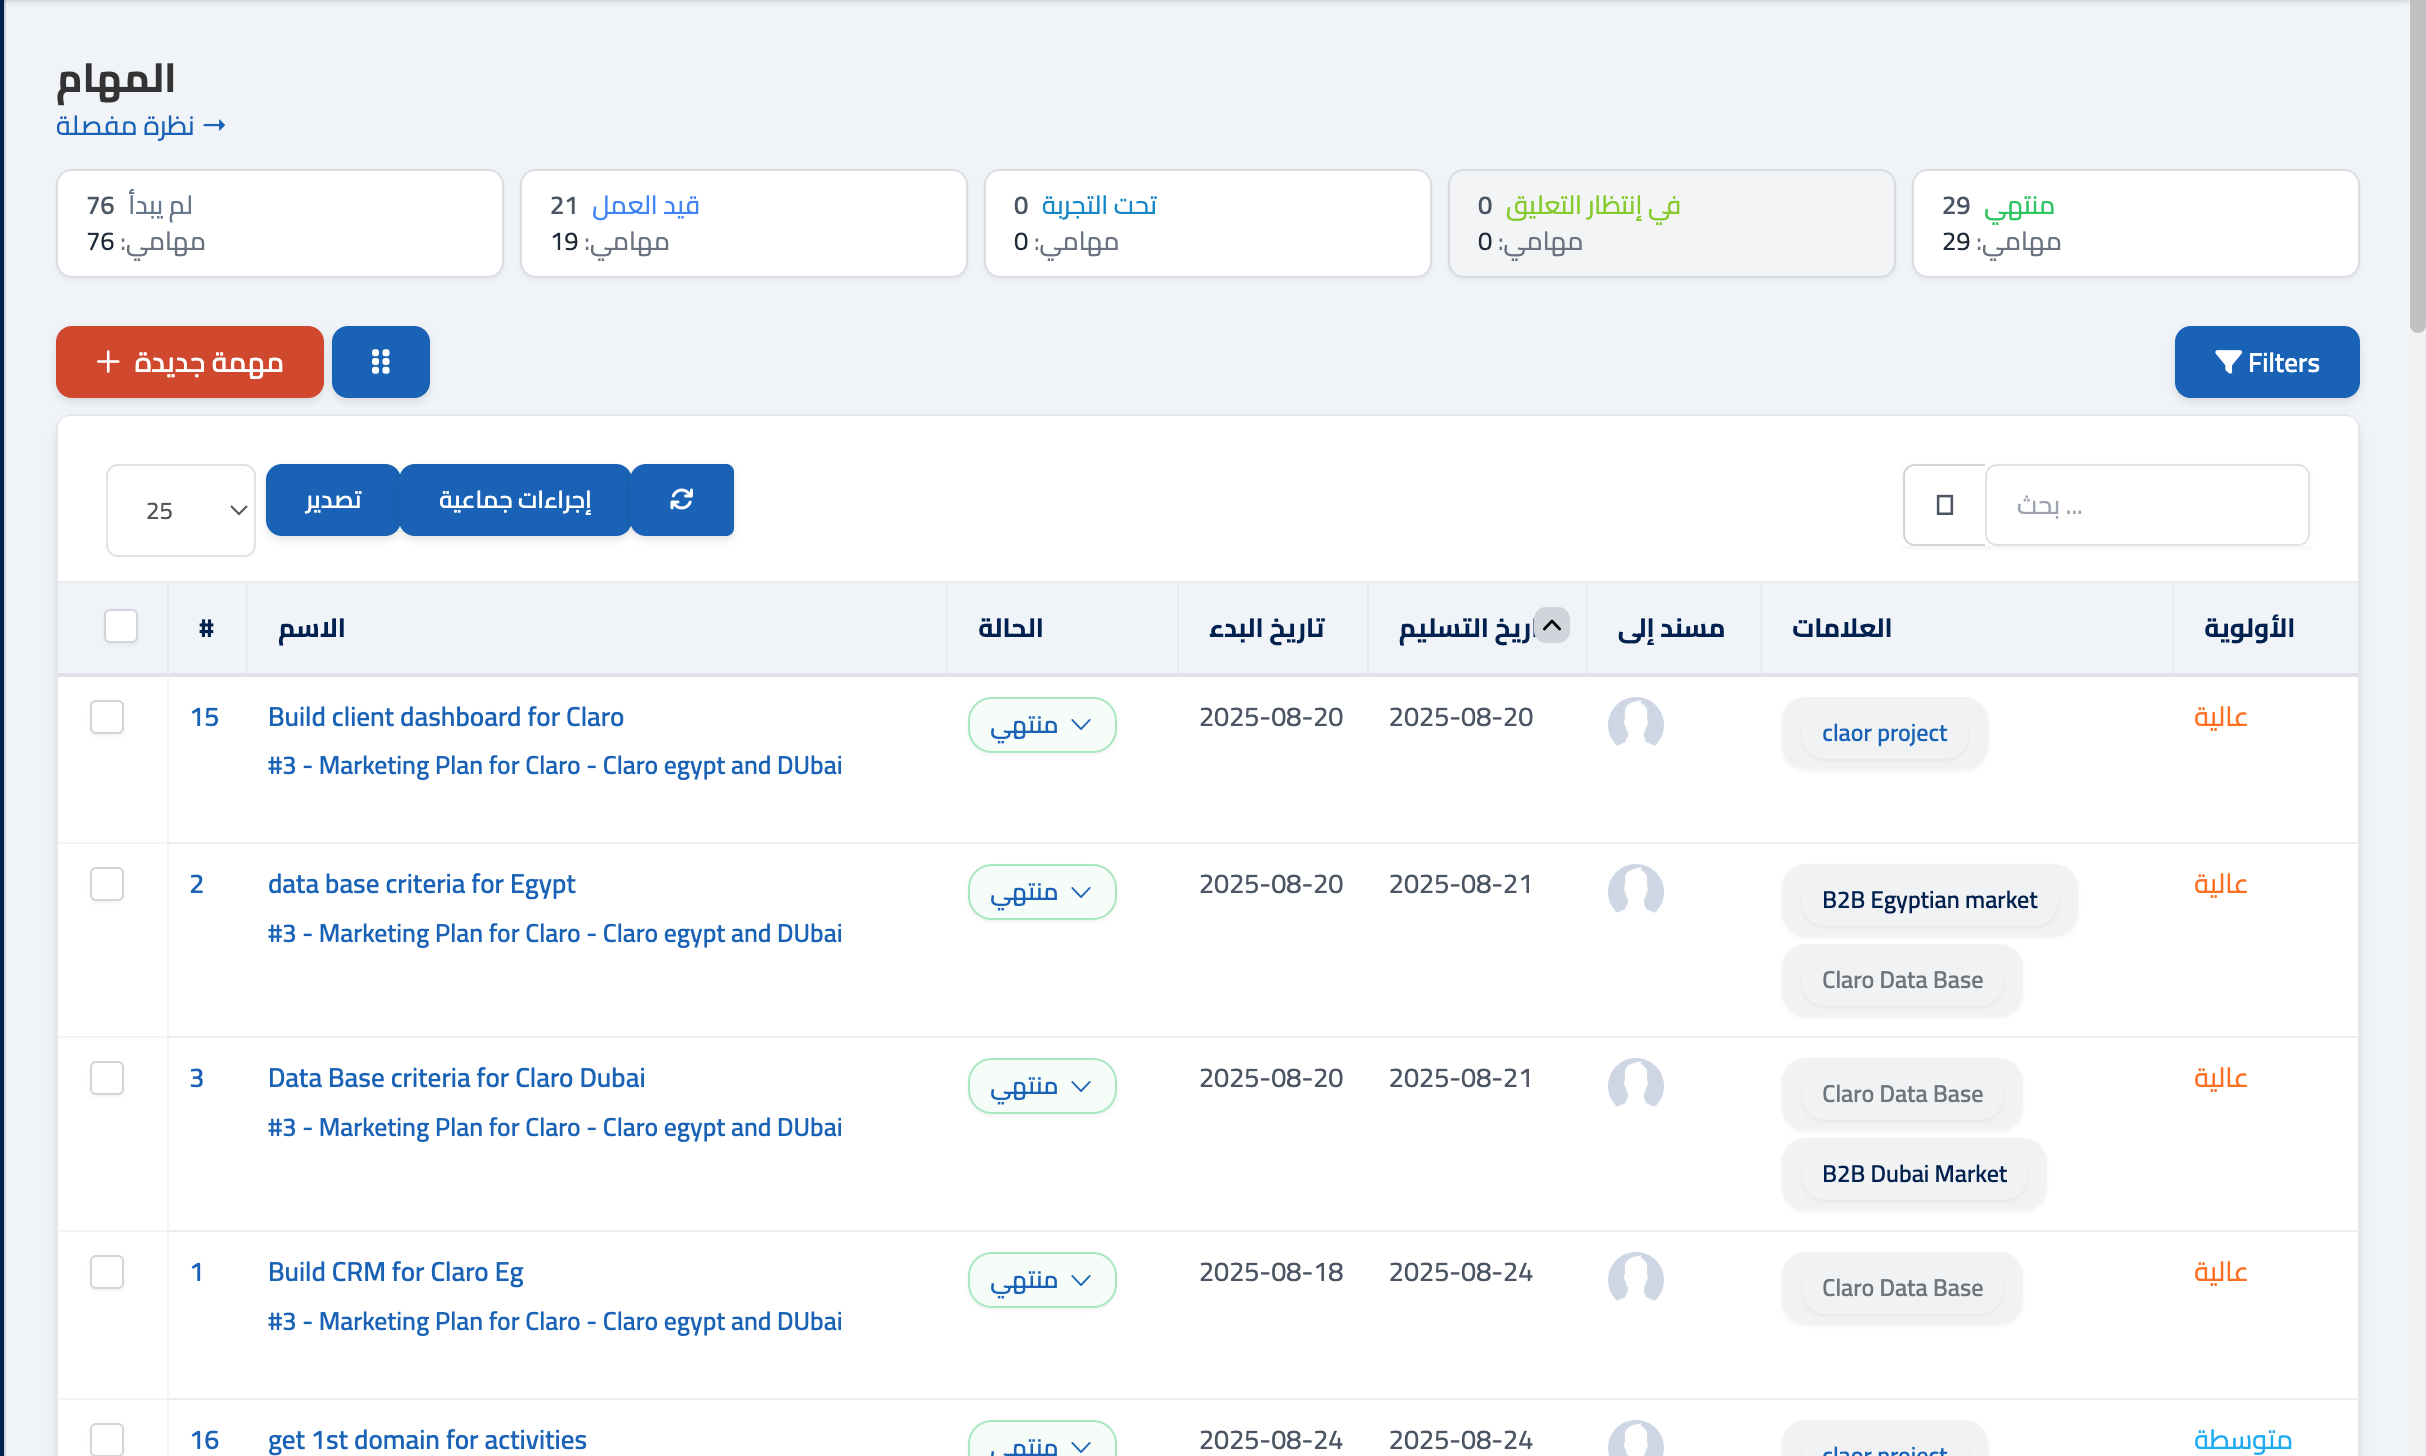Screen dimensions: 2426x1456
Task: Select the checkbox for task 3
Action: click(x=107, y=1078)
